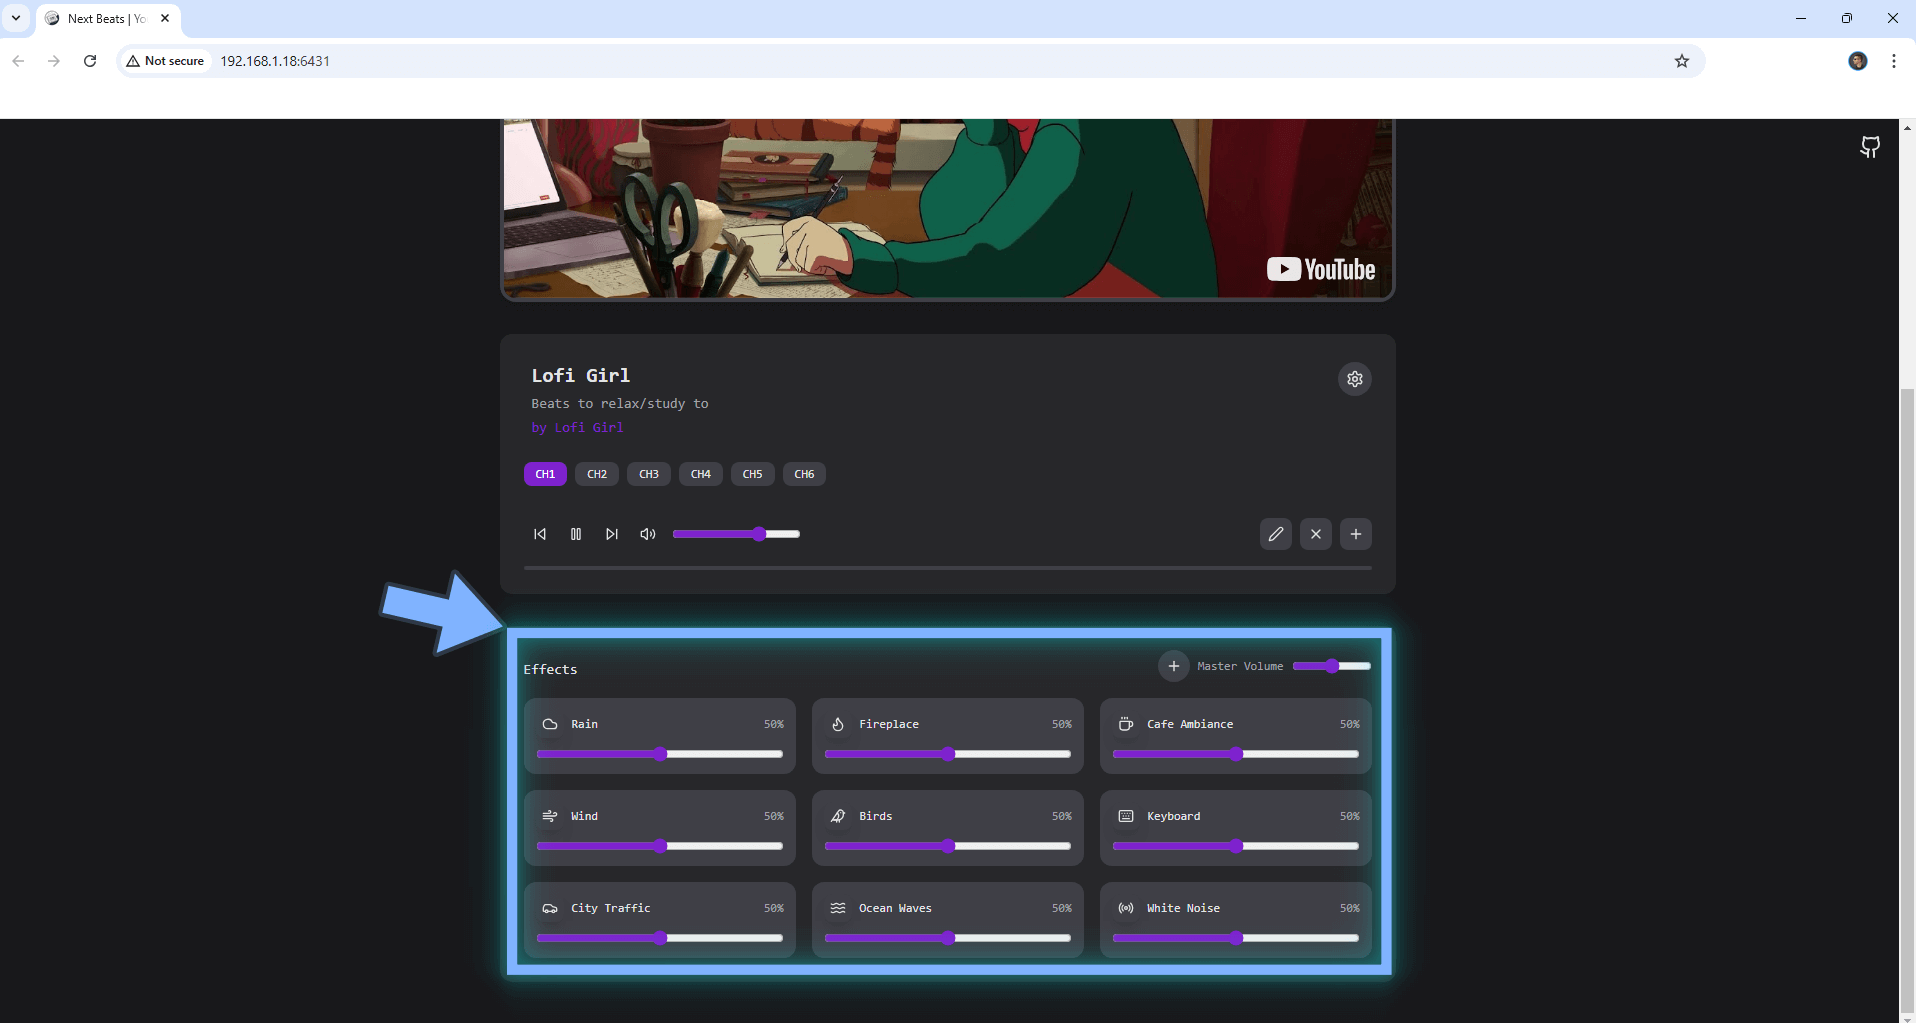Click the 'Beats to relax/study to' text
The image size is (1916, 1023).
pos(620,403)
